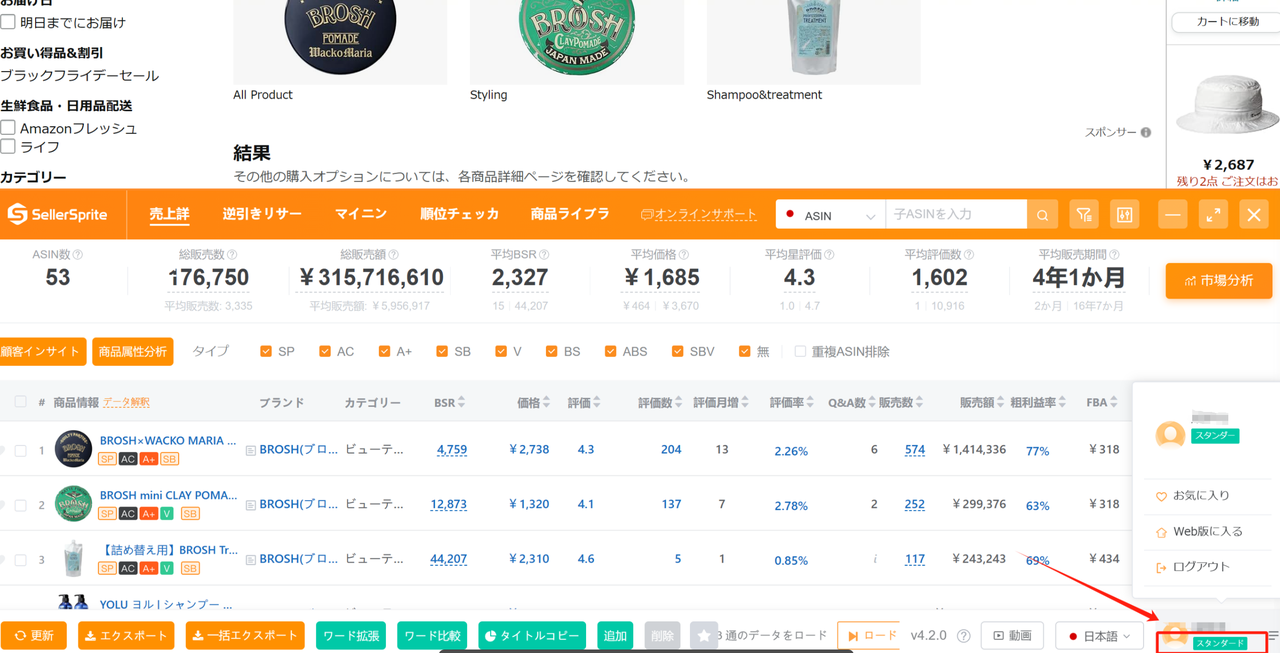
Task: Click the 市場分析 button
Action: (x=1219, y=281)
